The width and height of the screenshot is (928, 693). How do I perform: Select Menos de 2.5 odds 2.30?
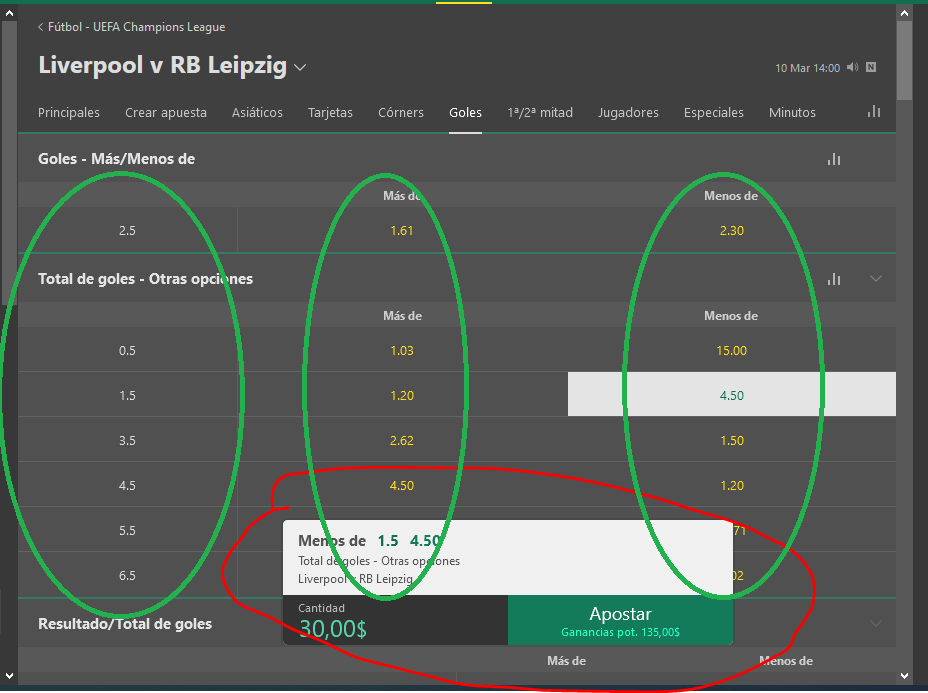pyautogui.click(x=732, y=231)
